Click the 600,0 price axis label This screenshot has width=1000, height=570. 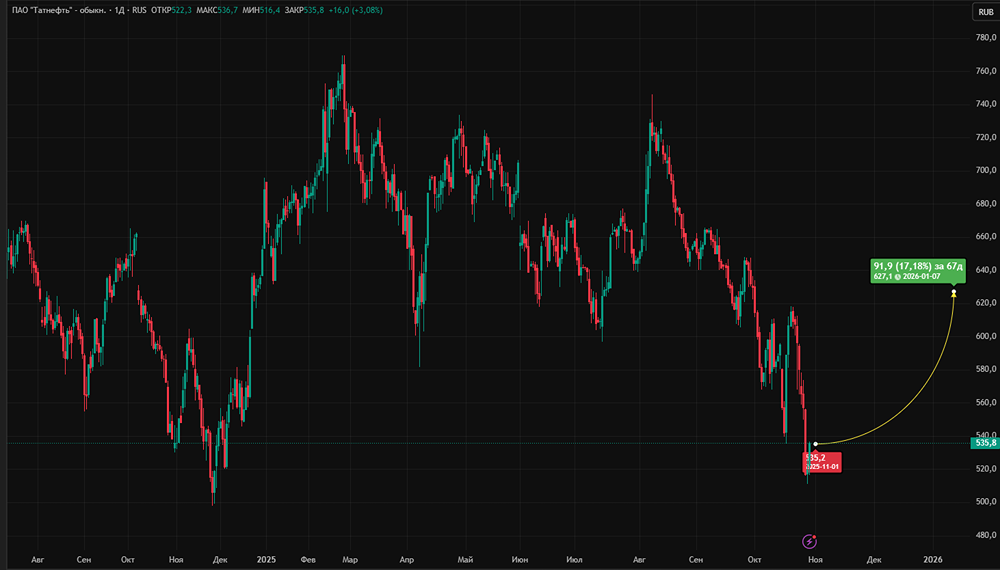coord(985,336)
